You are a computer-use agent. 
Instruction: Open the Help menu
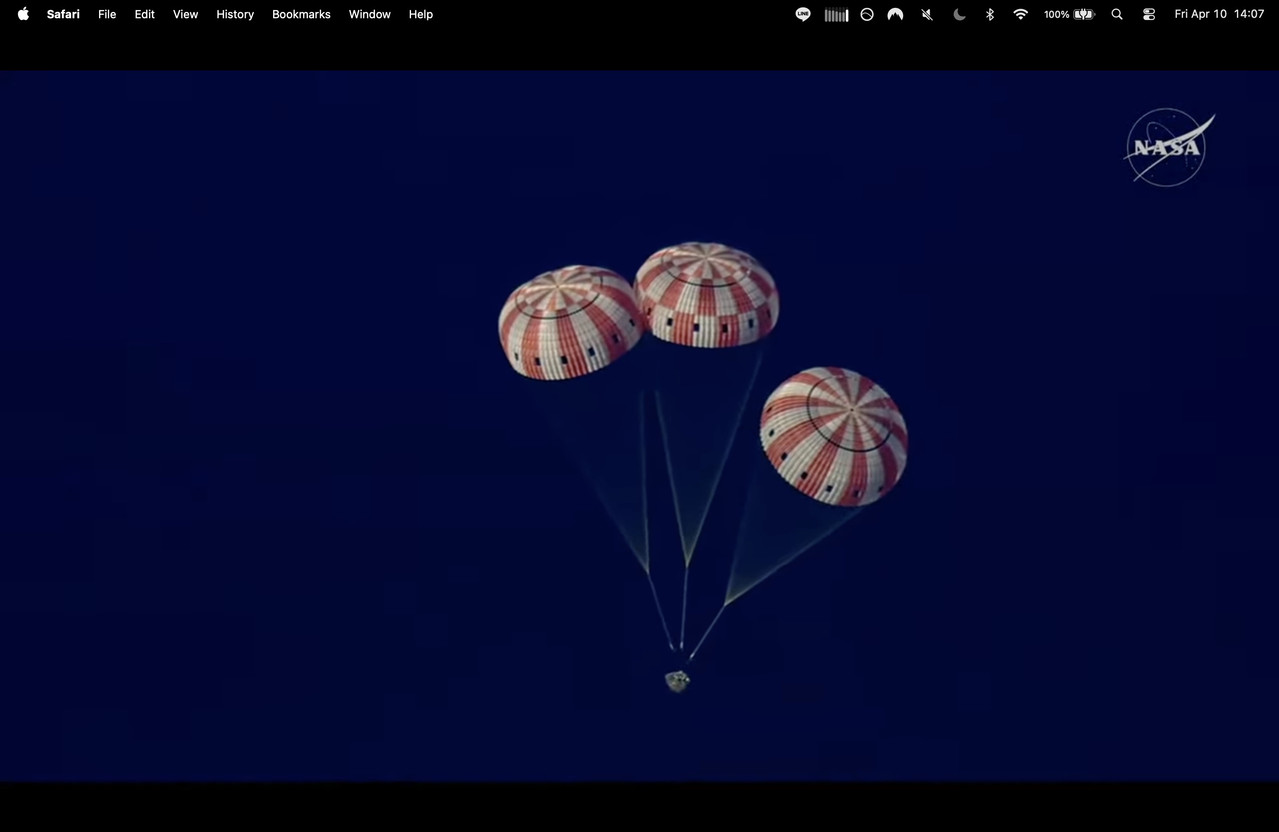click(421, 14)
